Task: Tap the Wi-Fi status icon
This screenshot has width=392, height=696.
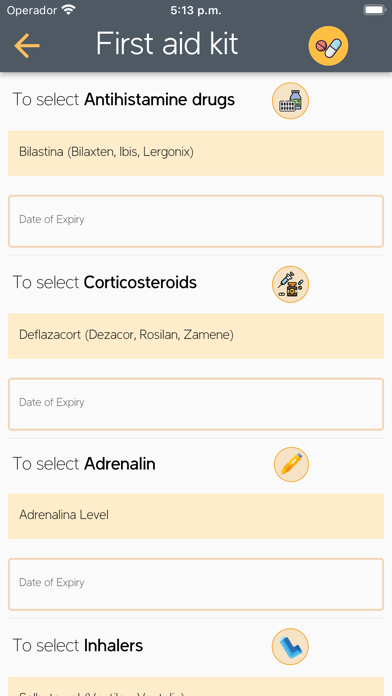Action: pos(68,10)
